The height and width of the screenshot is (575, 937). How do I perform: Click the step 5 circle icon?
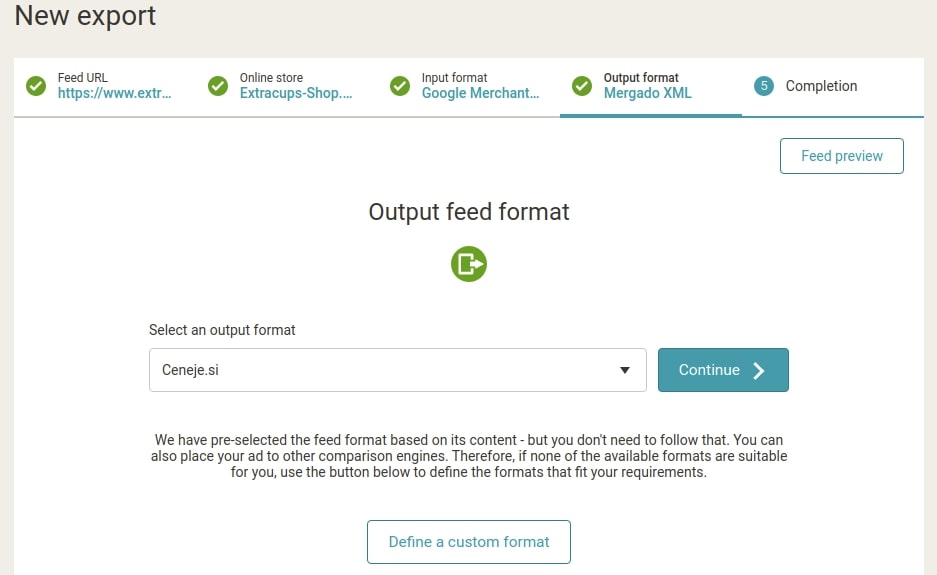764,86
